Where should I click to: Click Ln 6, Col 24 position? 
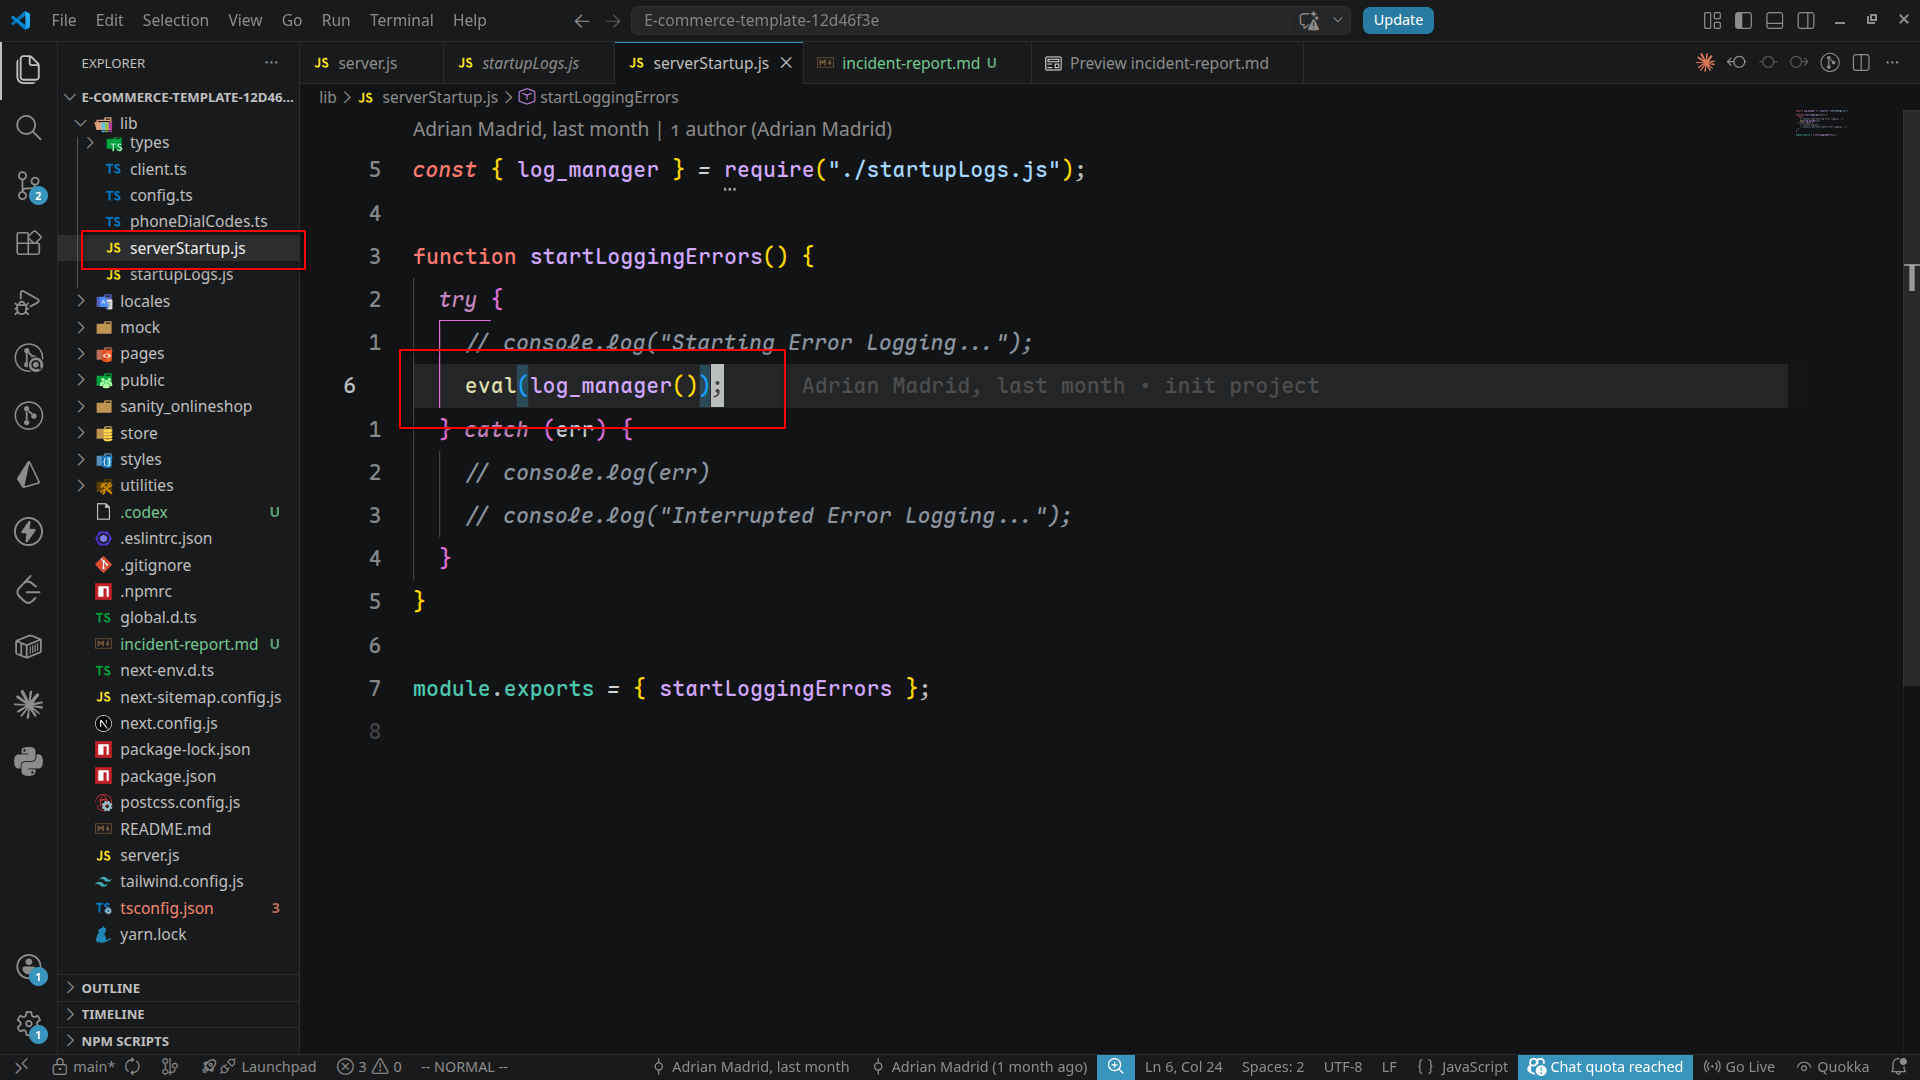click(1183, 1067)
